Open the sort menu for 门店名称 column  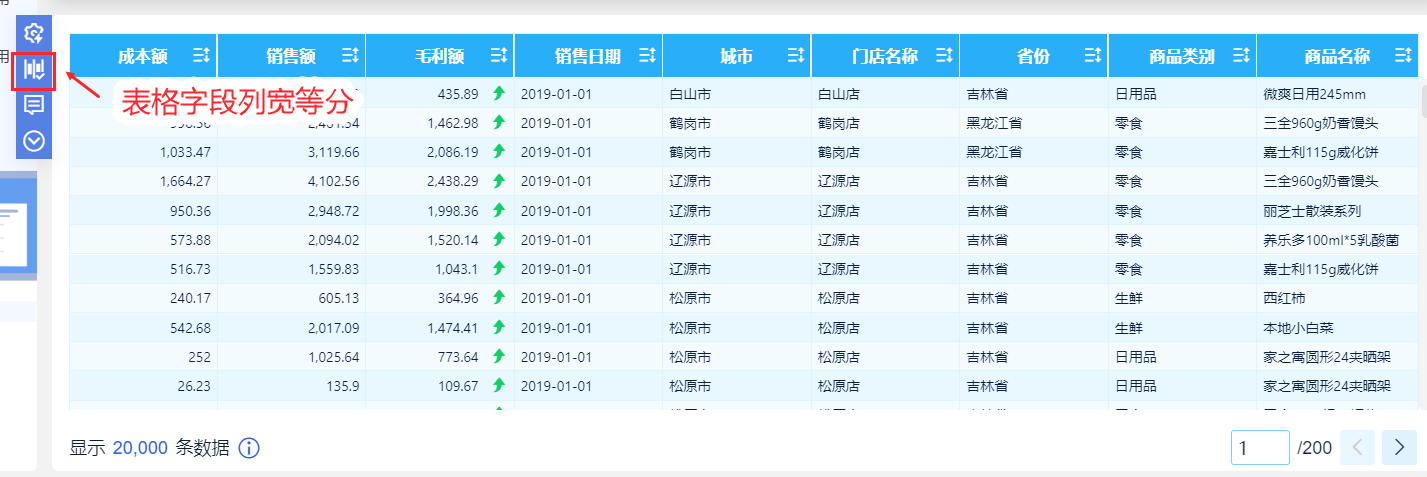coord(944,56)
